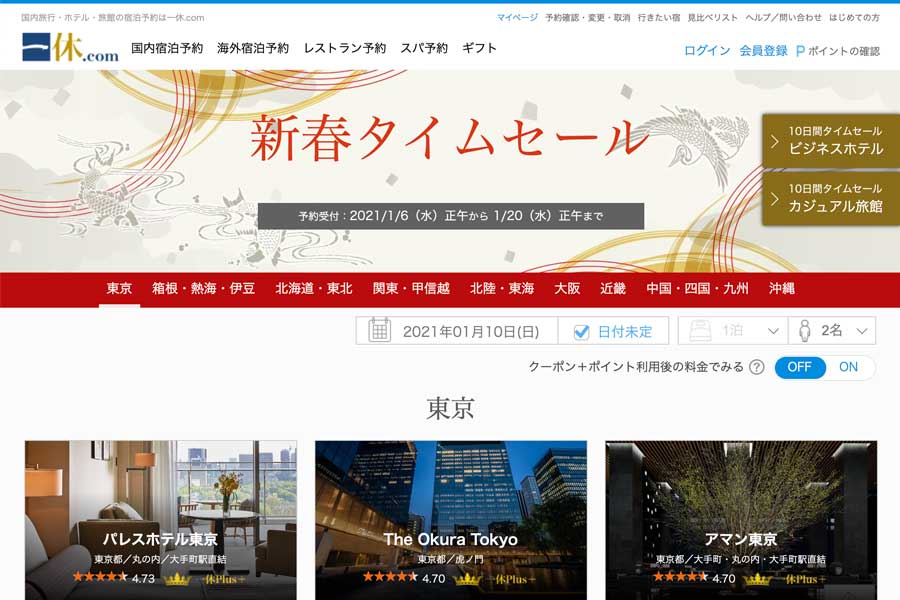This screenshot has width=900, height=600.
Task: Click the ログイン link
Action: click(707, 51)
